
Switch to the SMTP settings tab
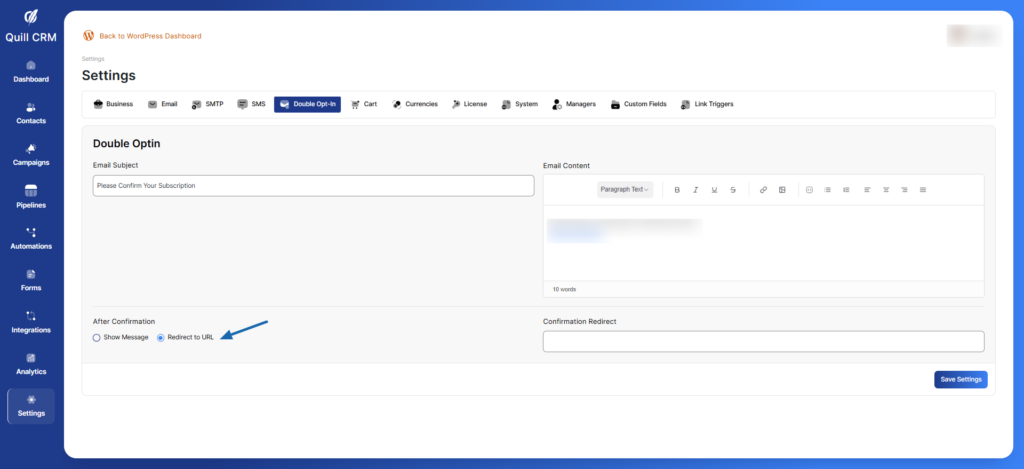click(207, 104)
